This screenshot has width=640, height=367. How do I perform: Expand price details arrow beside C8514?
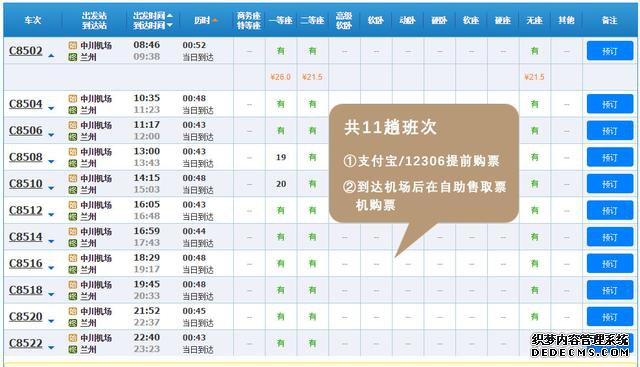click(x=51, y=241)
